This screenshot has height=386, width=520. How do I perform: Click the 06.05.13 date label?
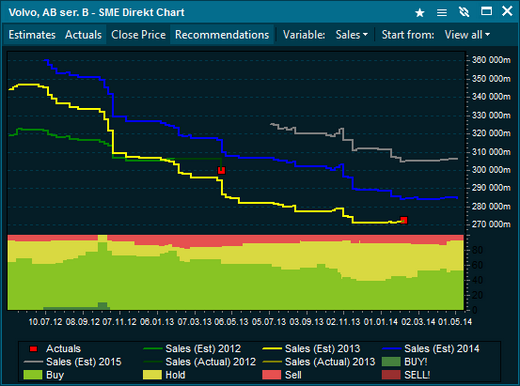pyautogui.click(x=231, y=322)
